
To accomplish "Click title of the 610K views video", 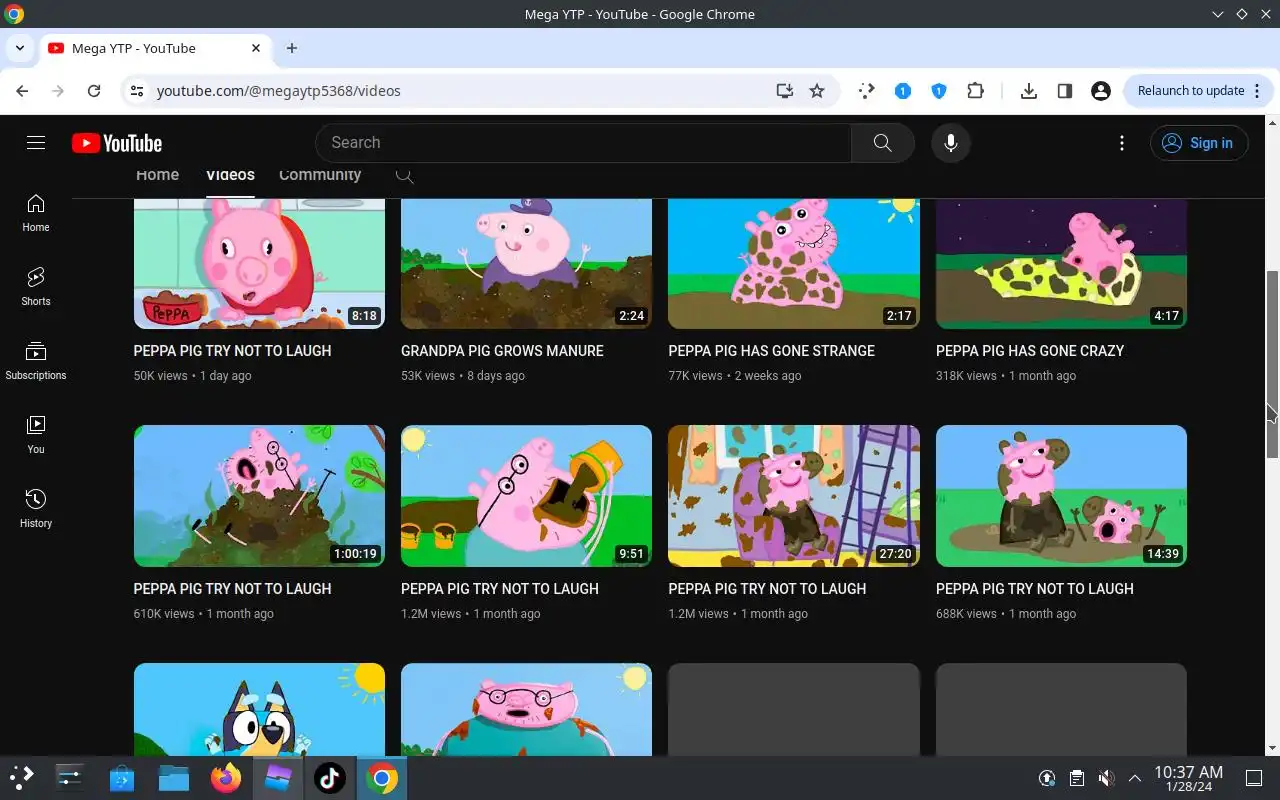I will [x=232, y=589].
